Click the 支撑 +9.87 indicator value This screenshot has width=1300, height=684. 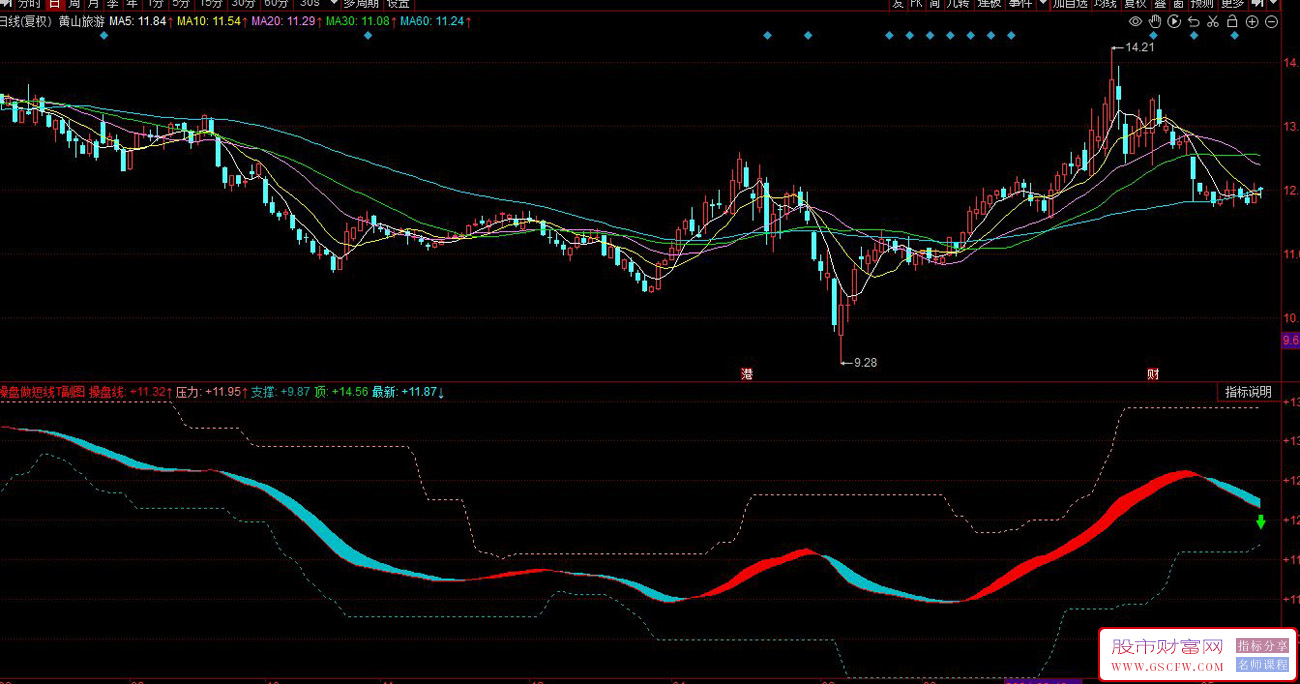[280, 392]
